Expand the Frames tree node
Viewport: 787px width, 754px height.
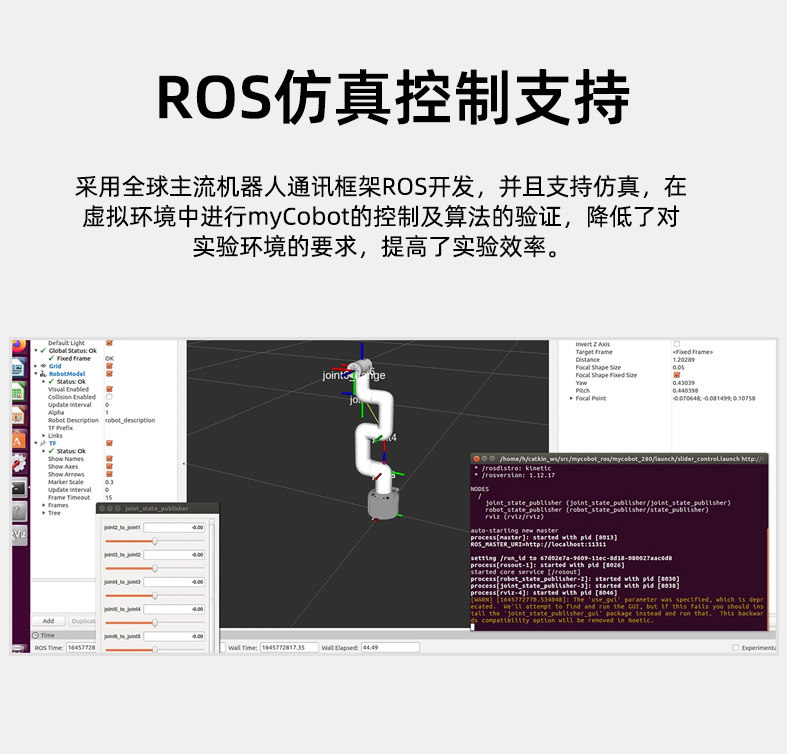click(44, 506)
